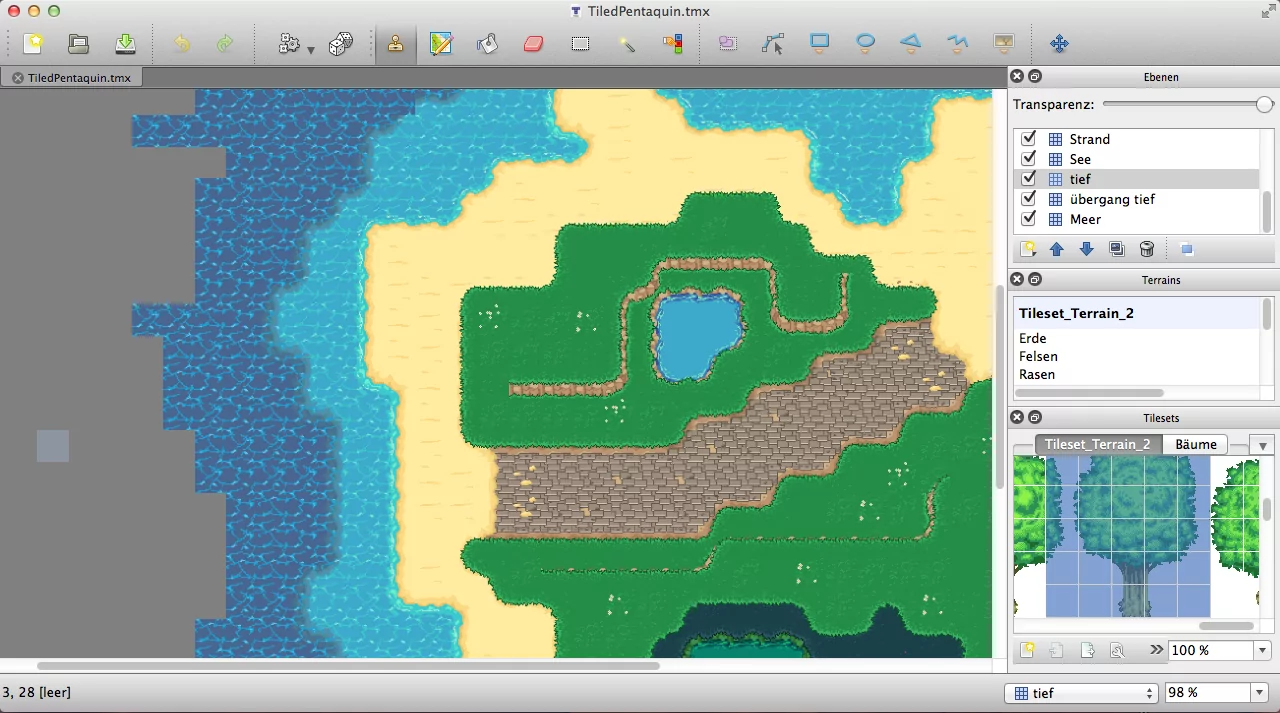Select the Same Tile select tool

pos(672,44)
